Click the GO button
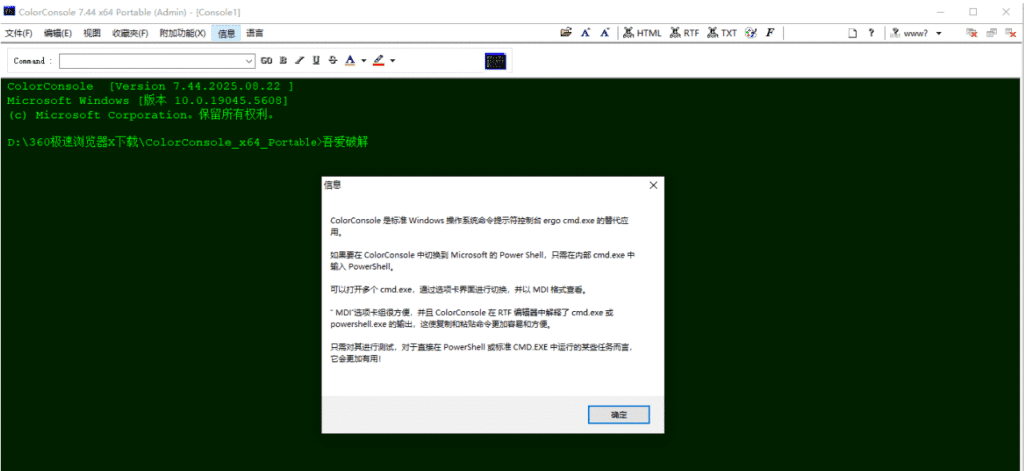This screenshot has width=1024, height=471. click(x=266, y=61)
